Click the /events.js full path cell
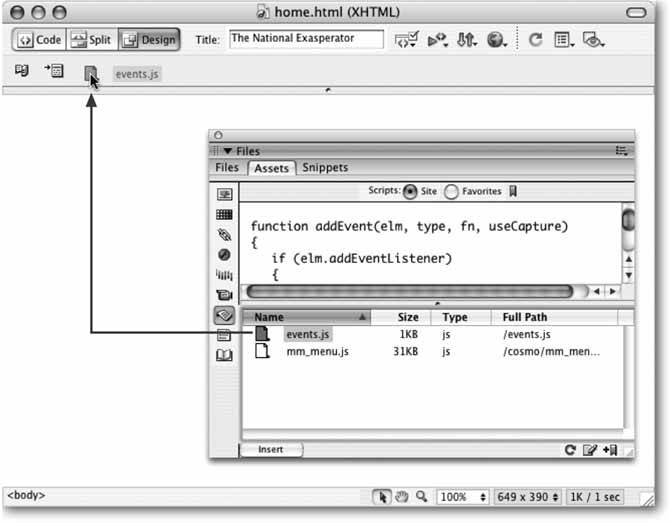 (527, 334)
